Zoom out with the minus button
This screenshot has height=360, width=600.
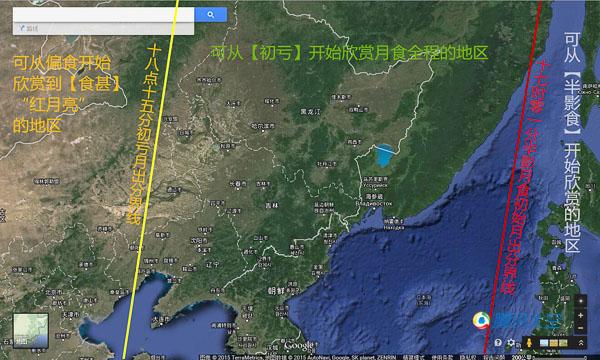tap(580, 328)
